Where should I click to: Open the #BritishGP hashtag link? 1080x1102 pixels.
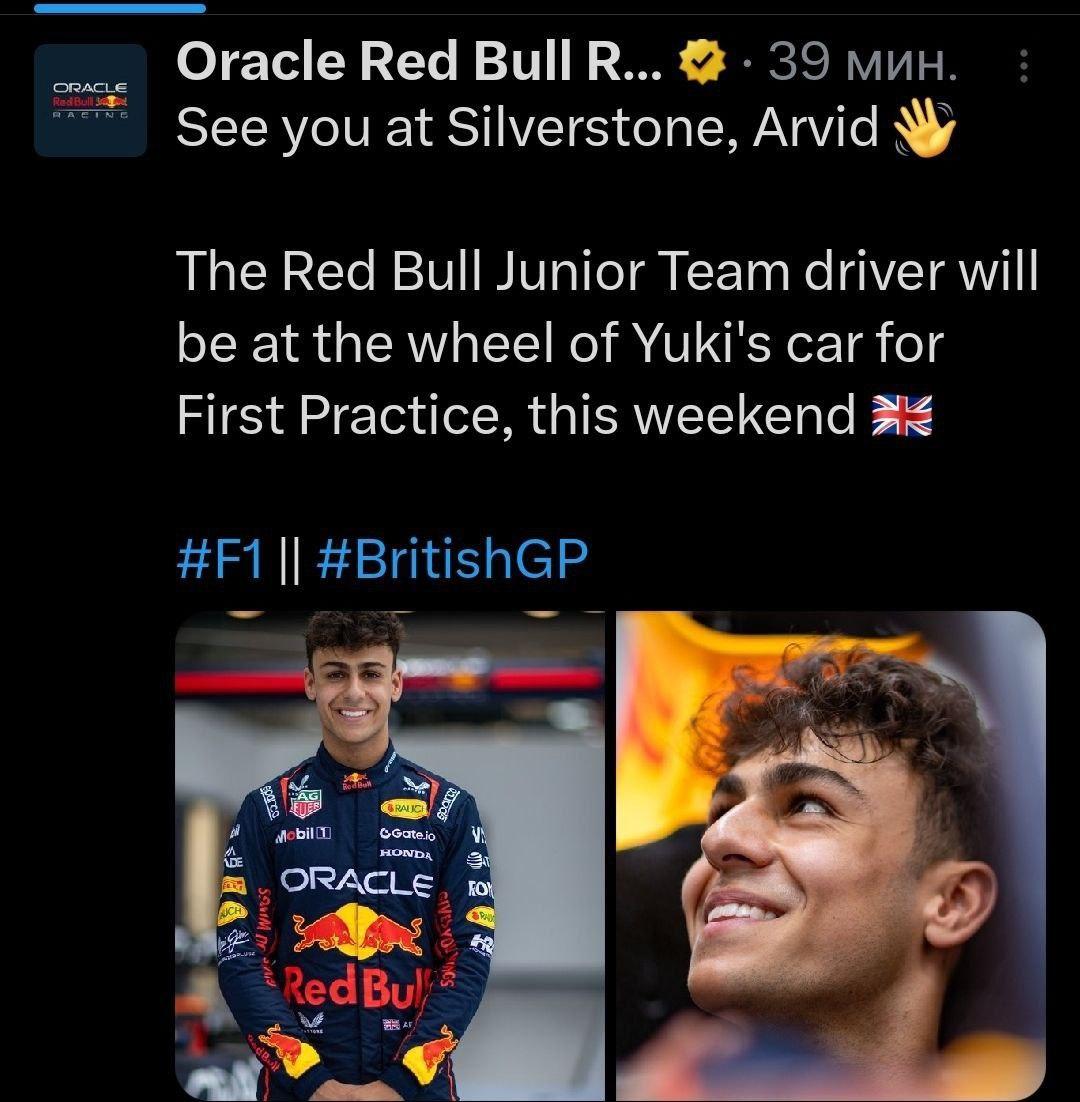pyautogui.click(x=452, y=559)
